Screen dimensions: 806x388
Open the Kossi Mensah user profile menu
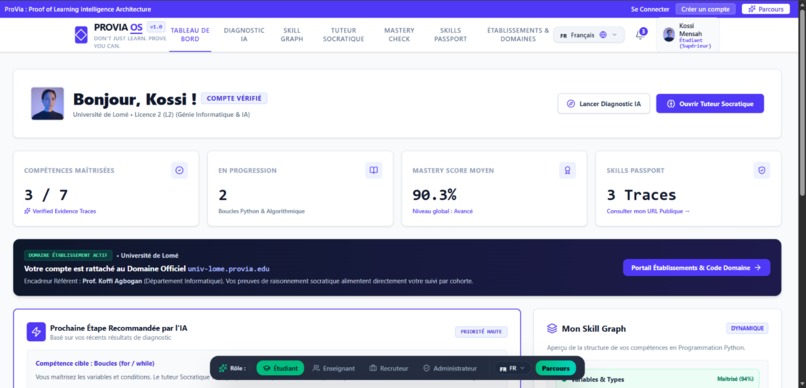[x=688, y=35]
